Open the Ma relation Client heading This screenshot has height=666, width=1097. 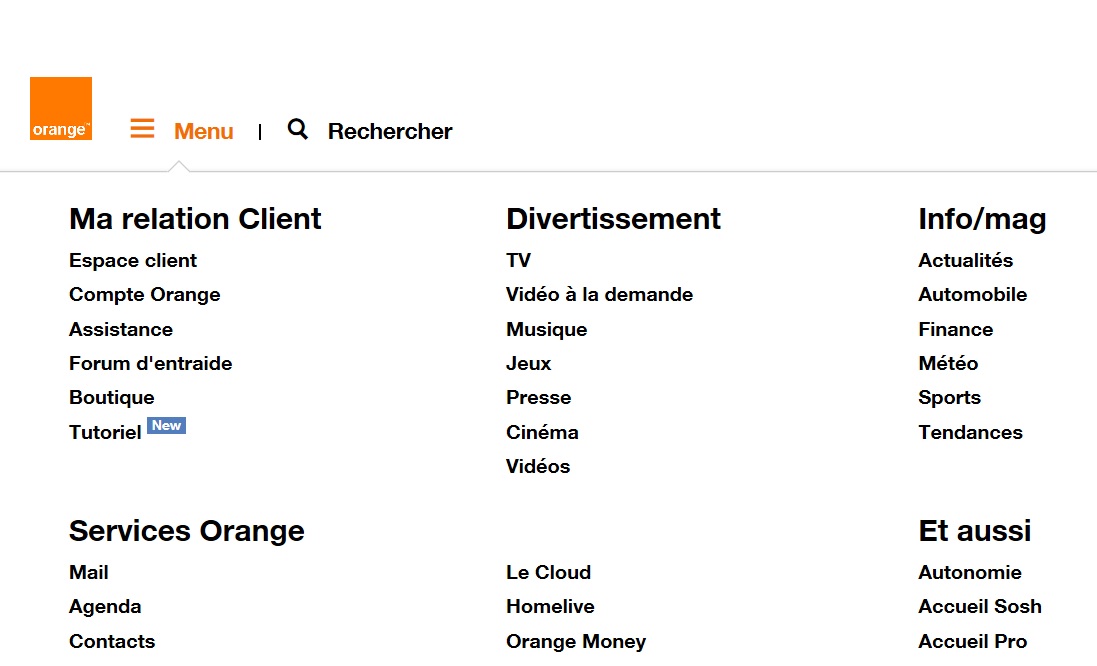coord(195,219)
